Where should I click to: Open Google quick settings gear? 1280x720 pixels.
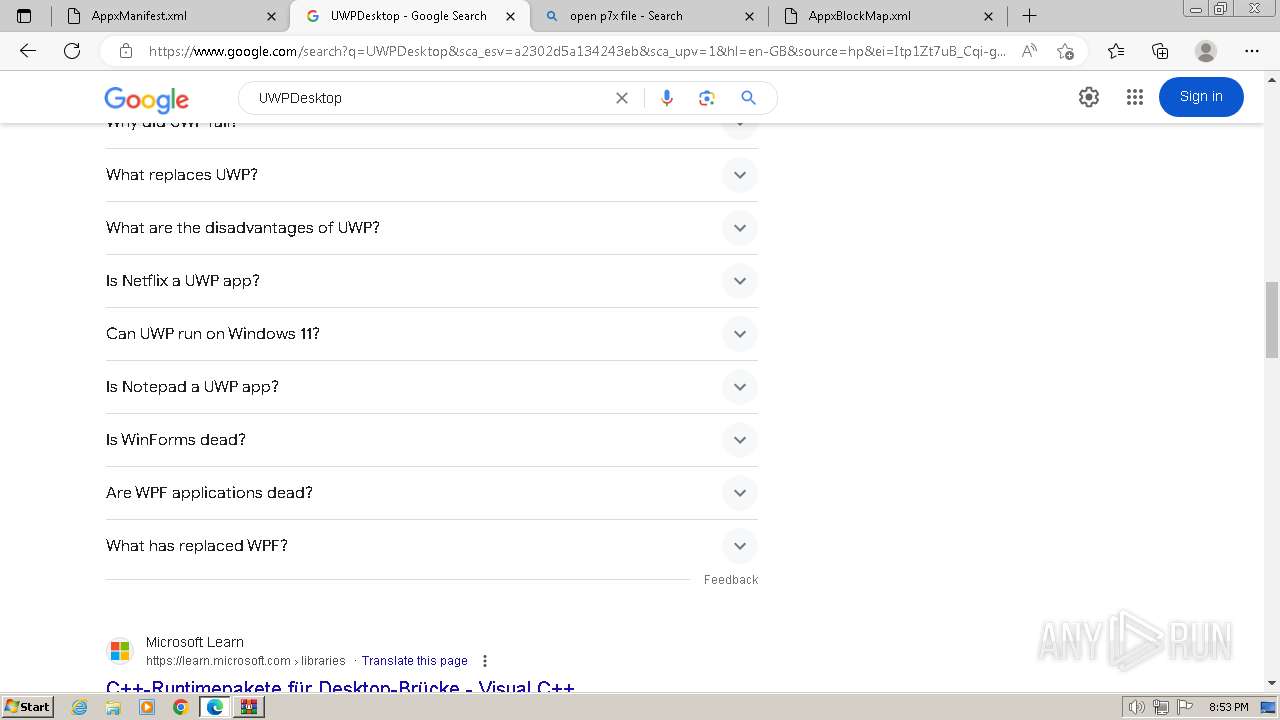click(1089, 97)
